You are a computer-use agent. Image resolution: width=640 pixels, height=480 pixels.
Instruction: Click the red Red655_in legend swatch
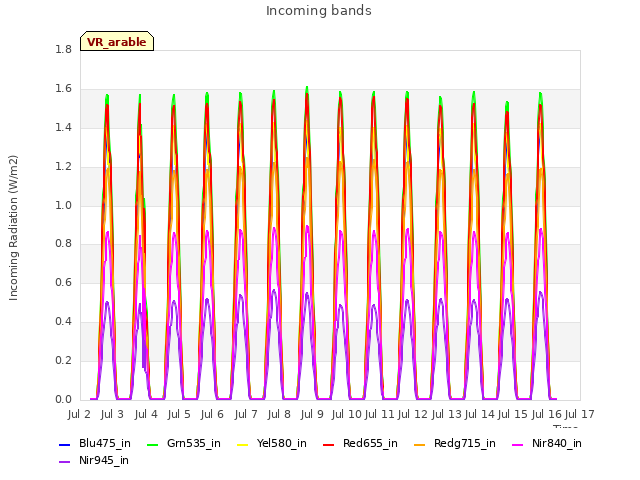tap(329, 444)
